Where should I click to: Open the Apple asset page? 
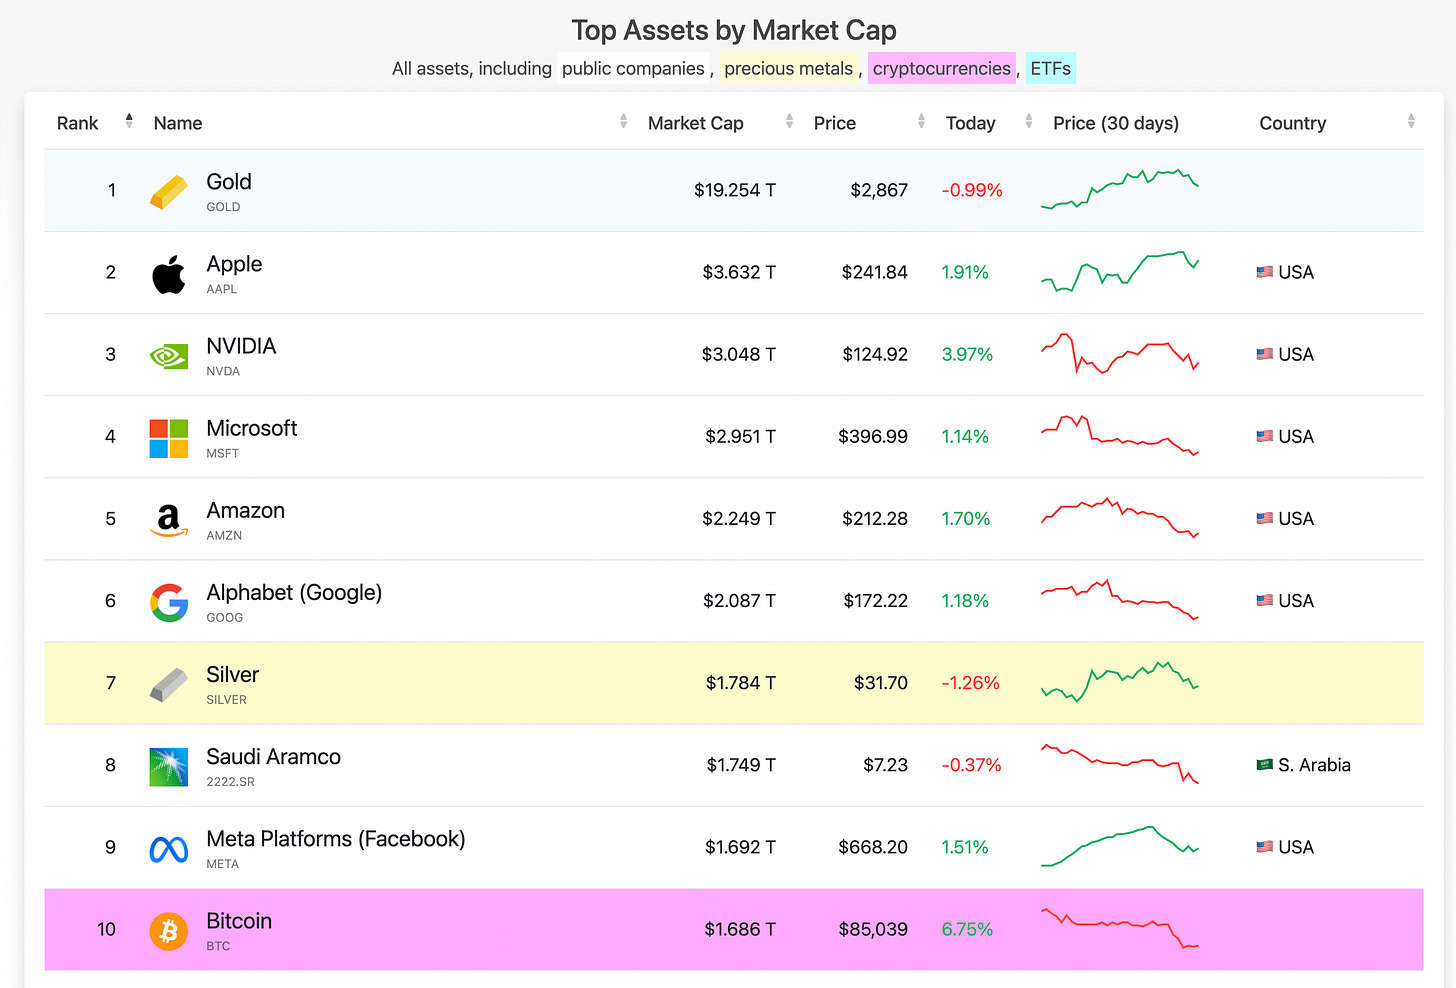point(234,264)
